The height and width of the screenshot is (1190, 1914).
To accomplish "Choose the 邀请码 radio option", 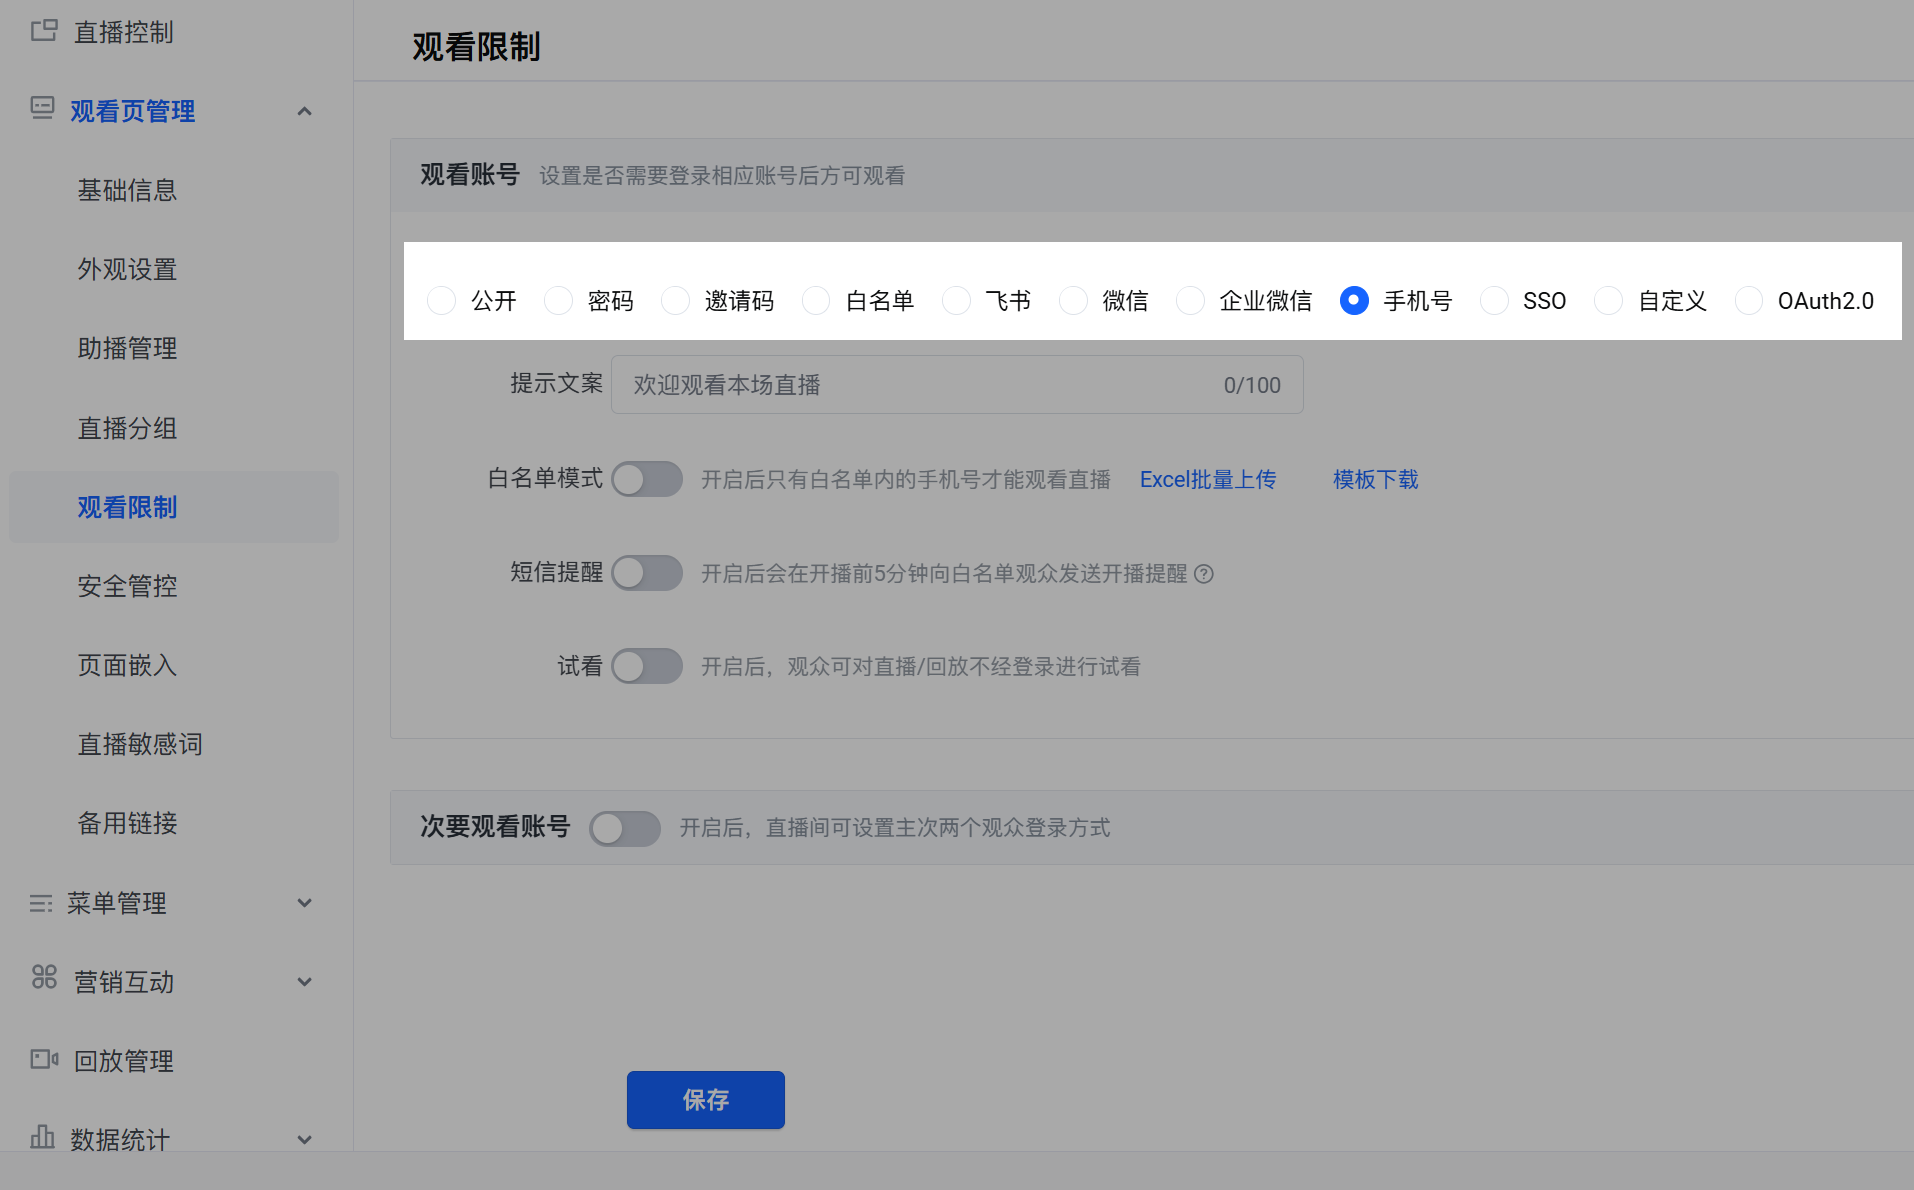I will tap(676, 301).
